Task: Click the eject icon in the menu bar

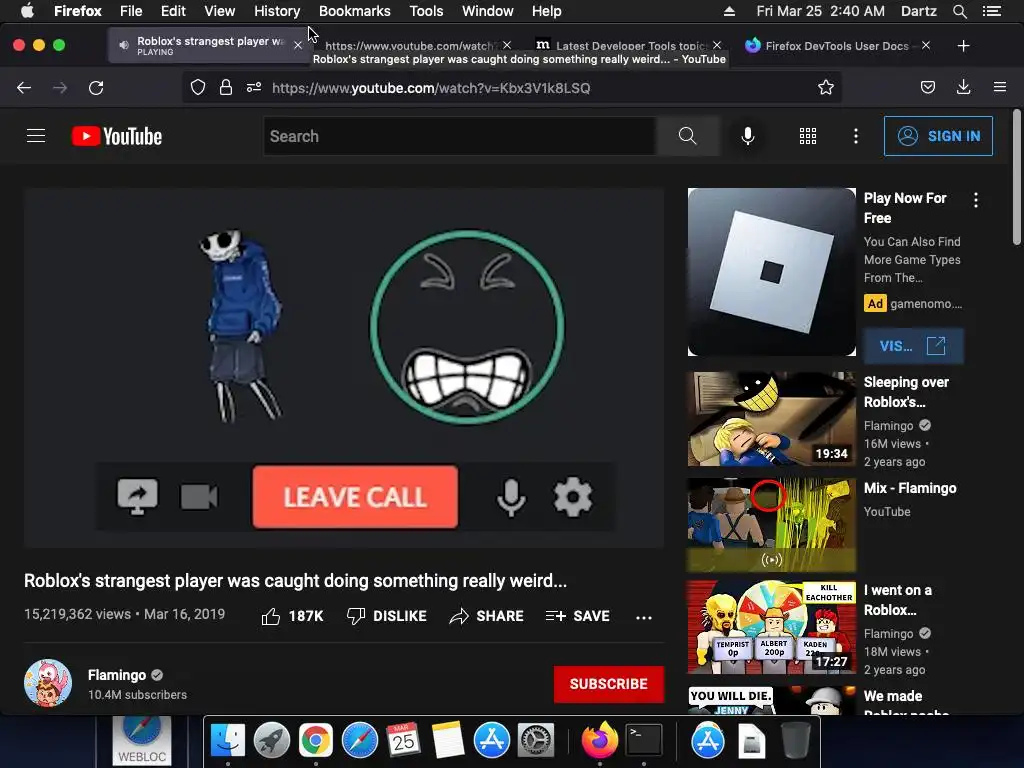Action: [729, 11]
